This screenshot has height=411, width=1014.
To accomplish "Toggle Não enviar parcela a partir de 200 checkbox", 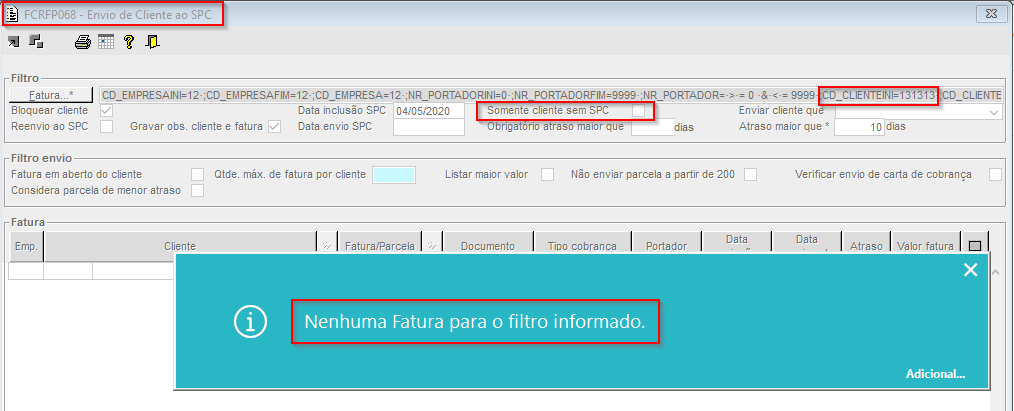I will coord(751,174).
